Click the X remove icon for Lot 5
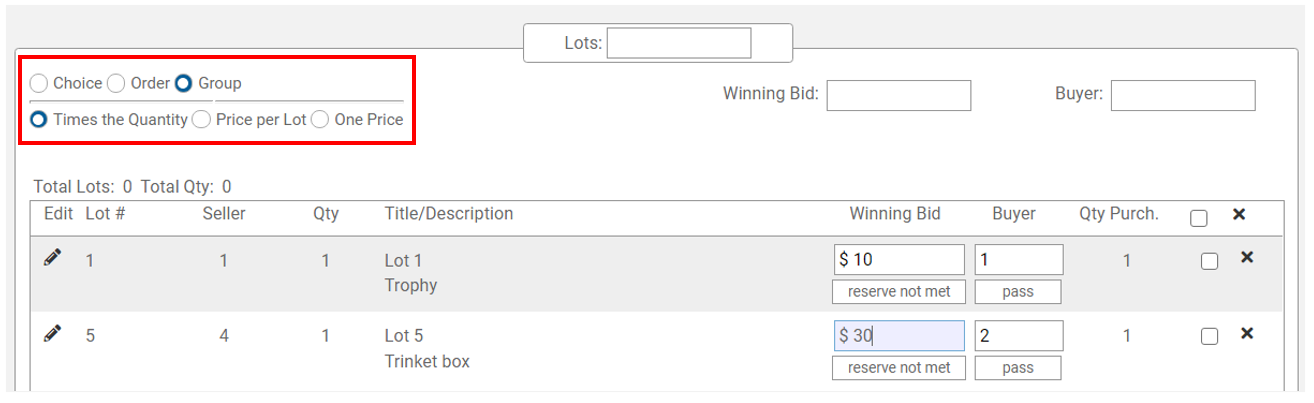Screen dimensions: 1314x403 click(x=1246, y=334)
